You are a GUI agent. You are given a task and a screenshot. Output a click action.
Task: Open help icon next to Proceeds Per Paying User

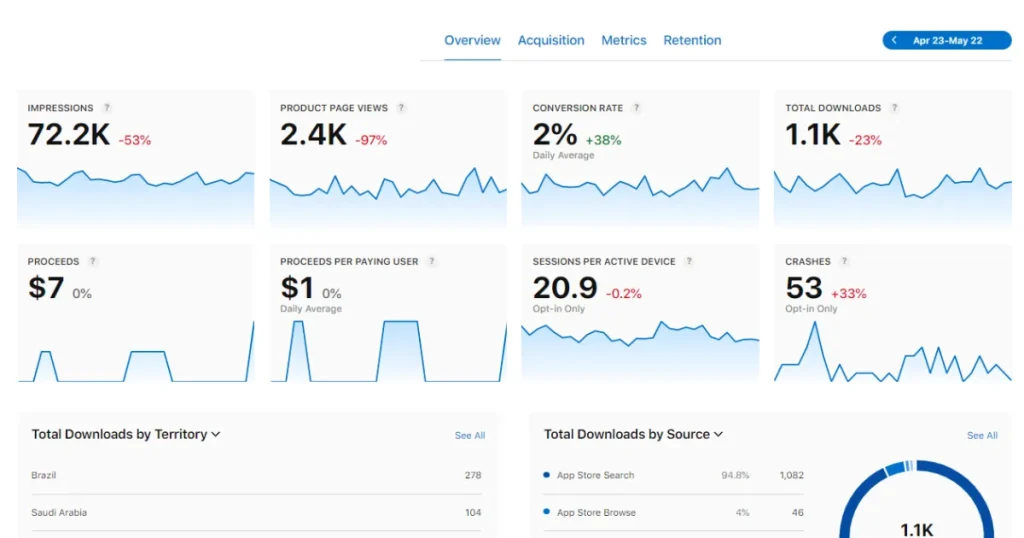[x=431, y=261]
